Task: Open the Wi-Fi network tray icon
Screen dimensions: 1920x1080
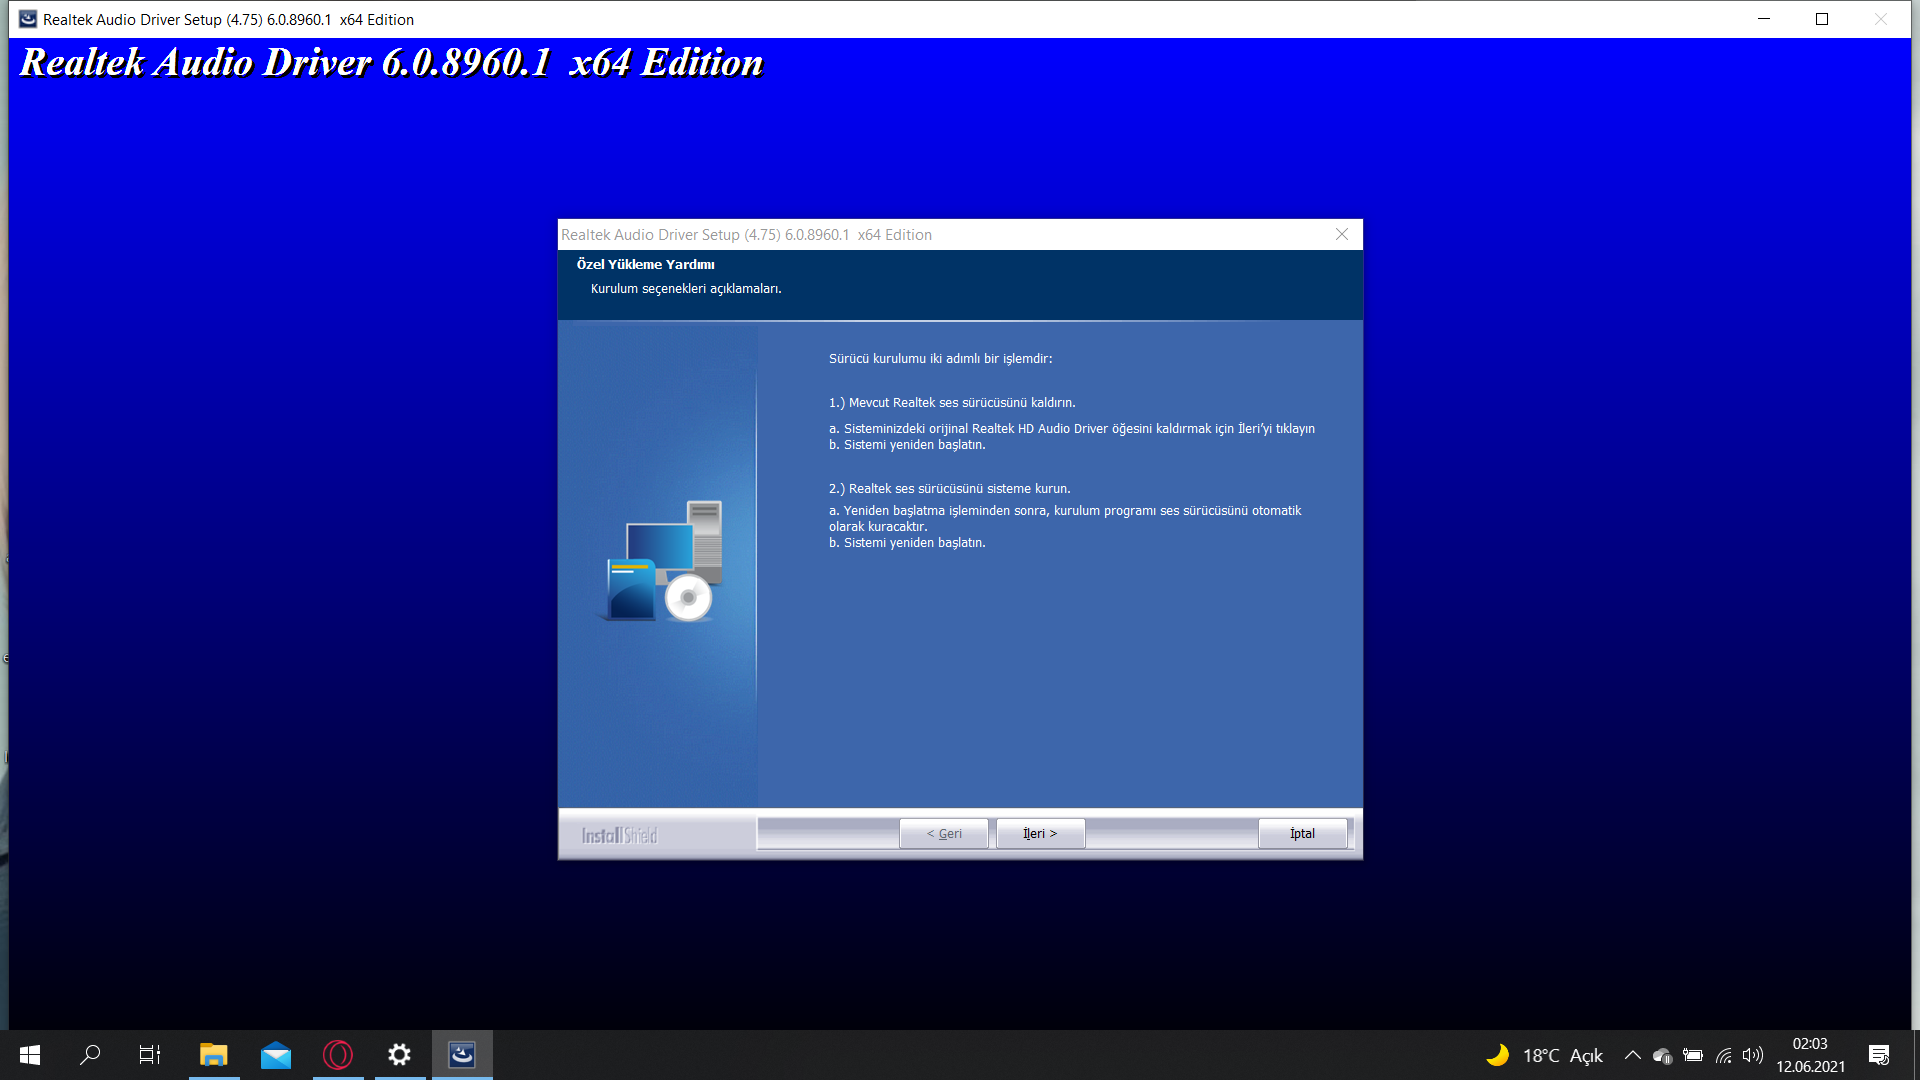Action: pyautogui.click(x=1723, y=1055)
